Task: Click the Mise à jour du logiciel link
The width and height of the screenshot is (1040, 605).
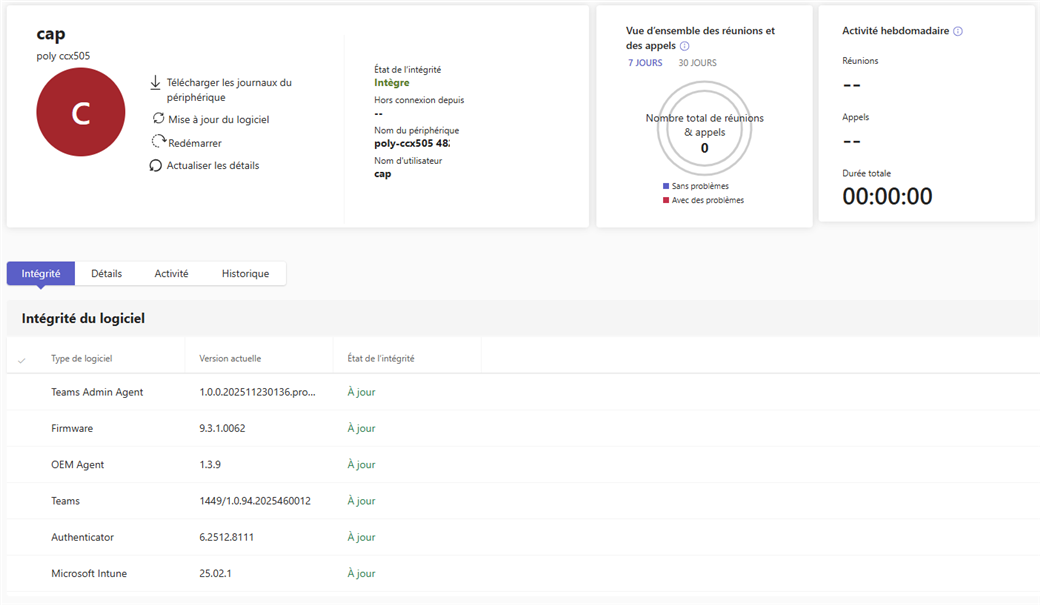Action: pyautogui.click(x=218, y=119)
